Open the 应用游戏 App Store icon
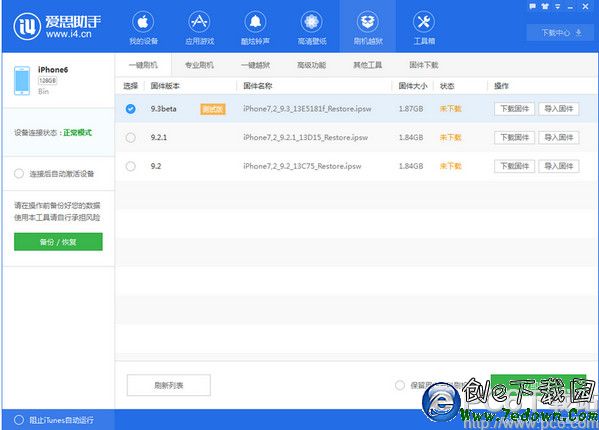Image resolution: width=599 pixels, height=430 pixels. pyautogui.click(x=199, y=28)
